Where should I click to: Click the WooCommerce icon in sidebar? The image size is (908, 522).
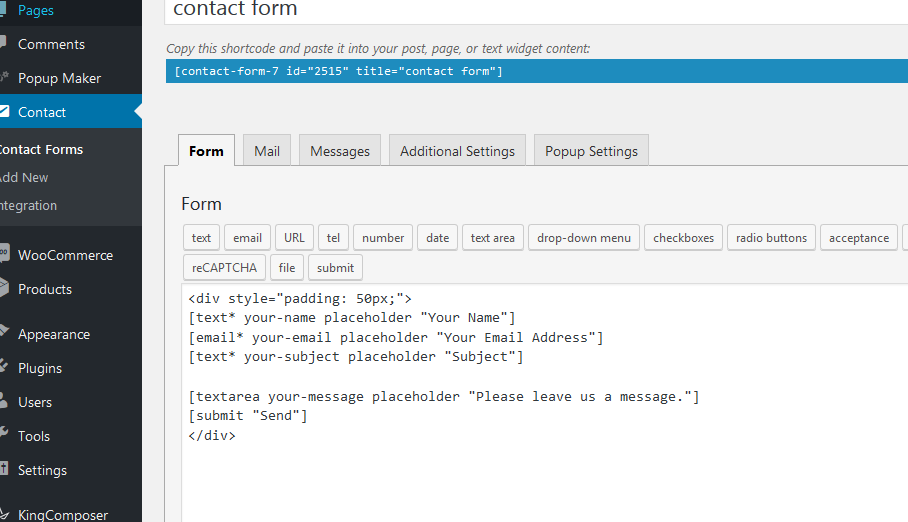4,255
